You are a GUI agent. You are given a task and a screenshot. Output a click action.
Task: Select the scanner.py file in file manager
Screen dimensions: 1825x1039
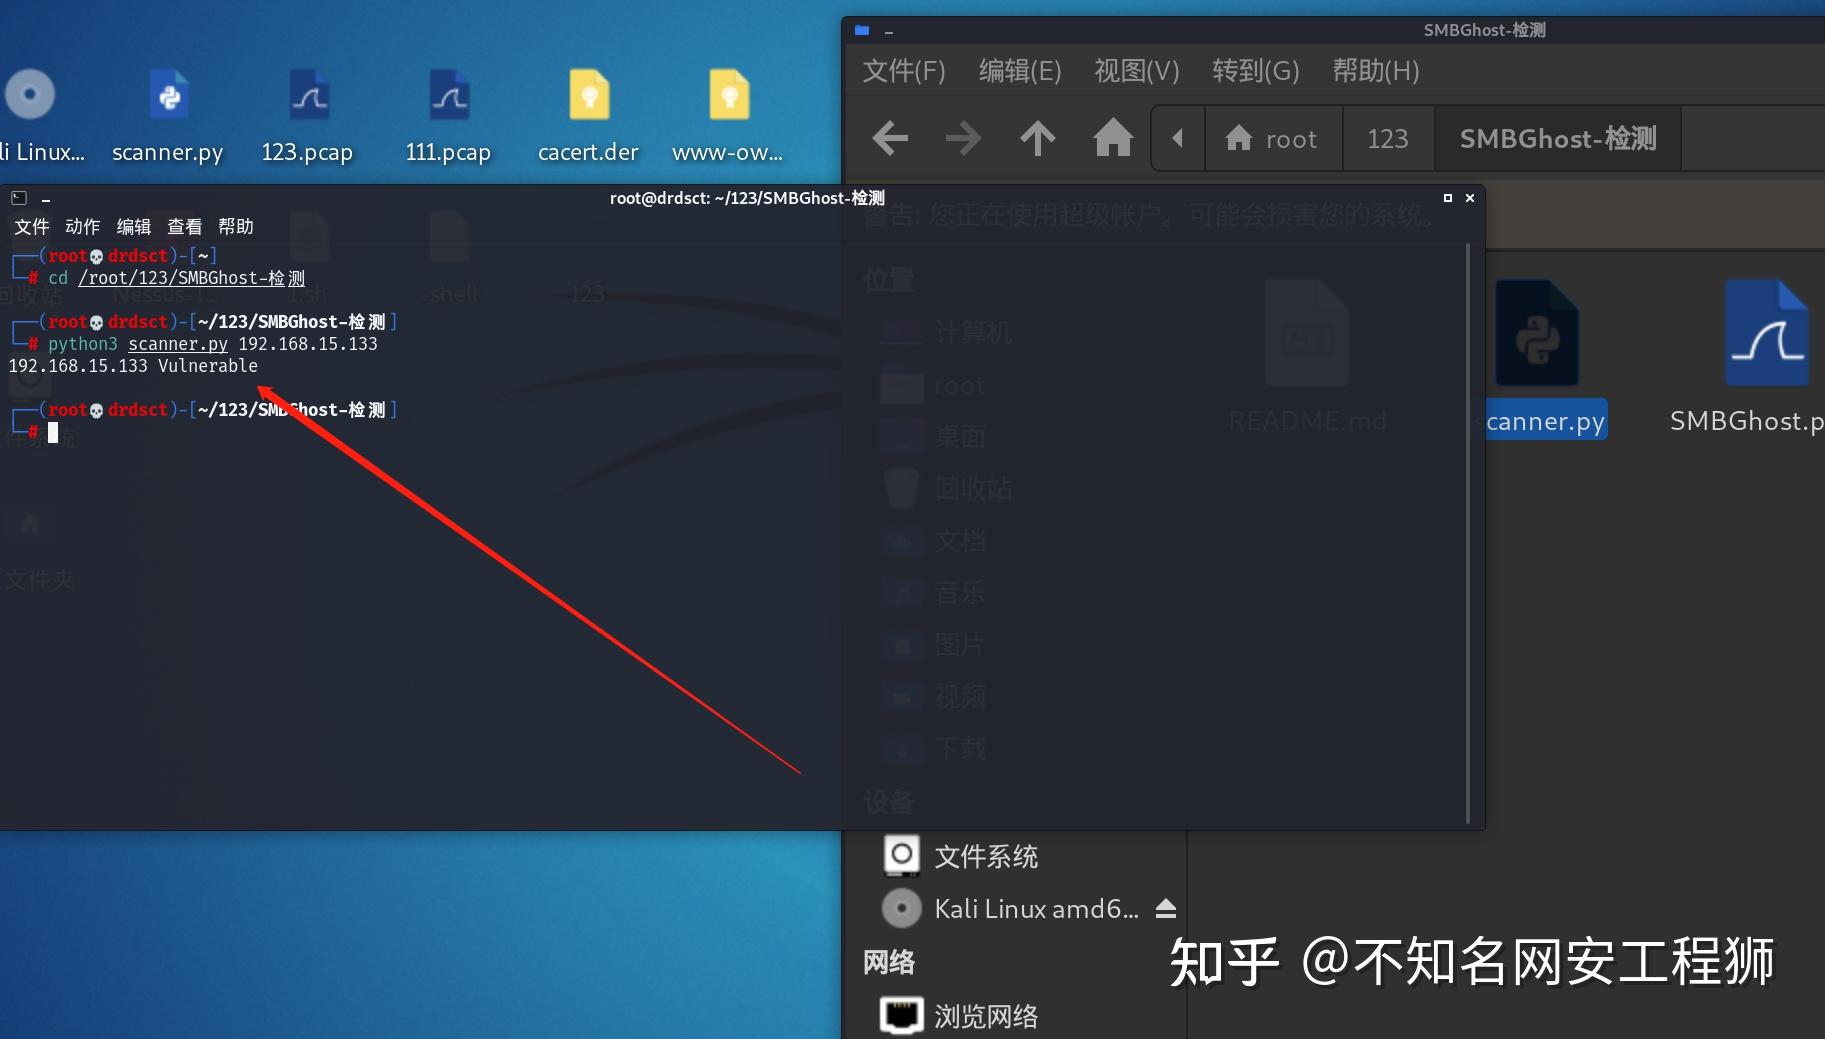point(1537,357)
